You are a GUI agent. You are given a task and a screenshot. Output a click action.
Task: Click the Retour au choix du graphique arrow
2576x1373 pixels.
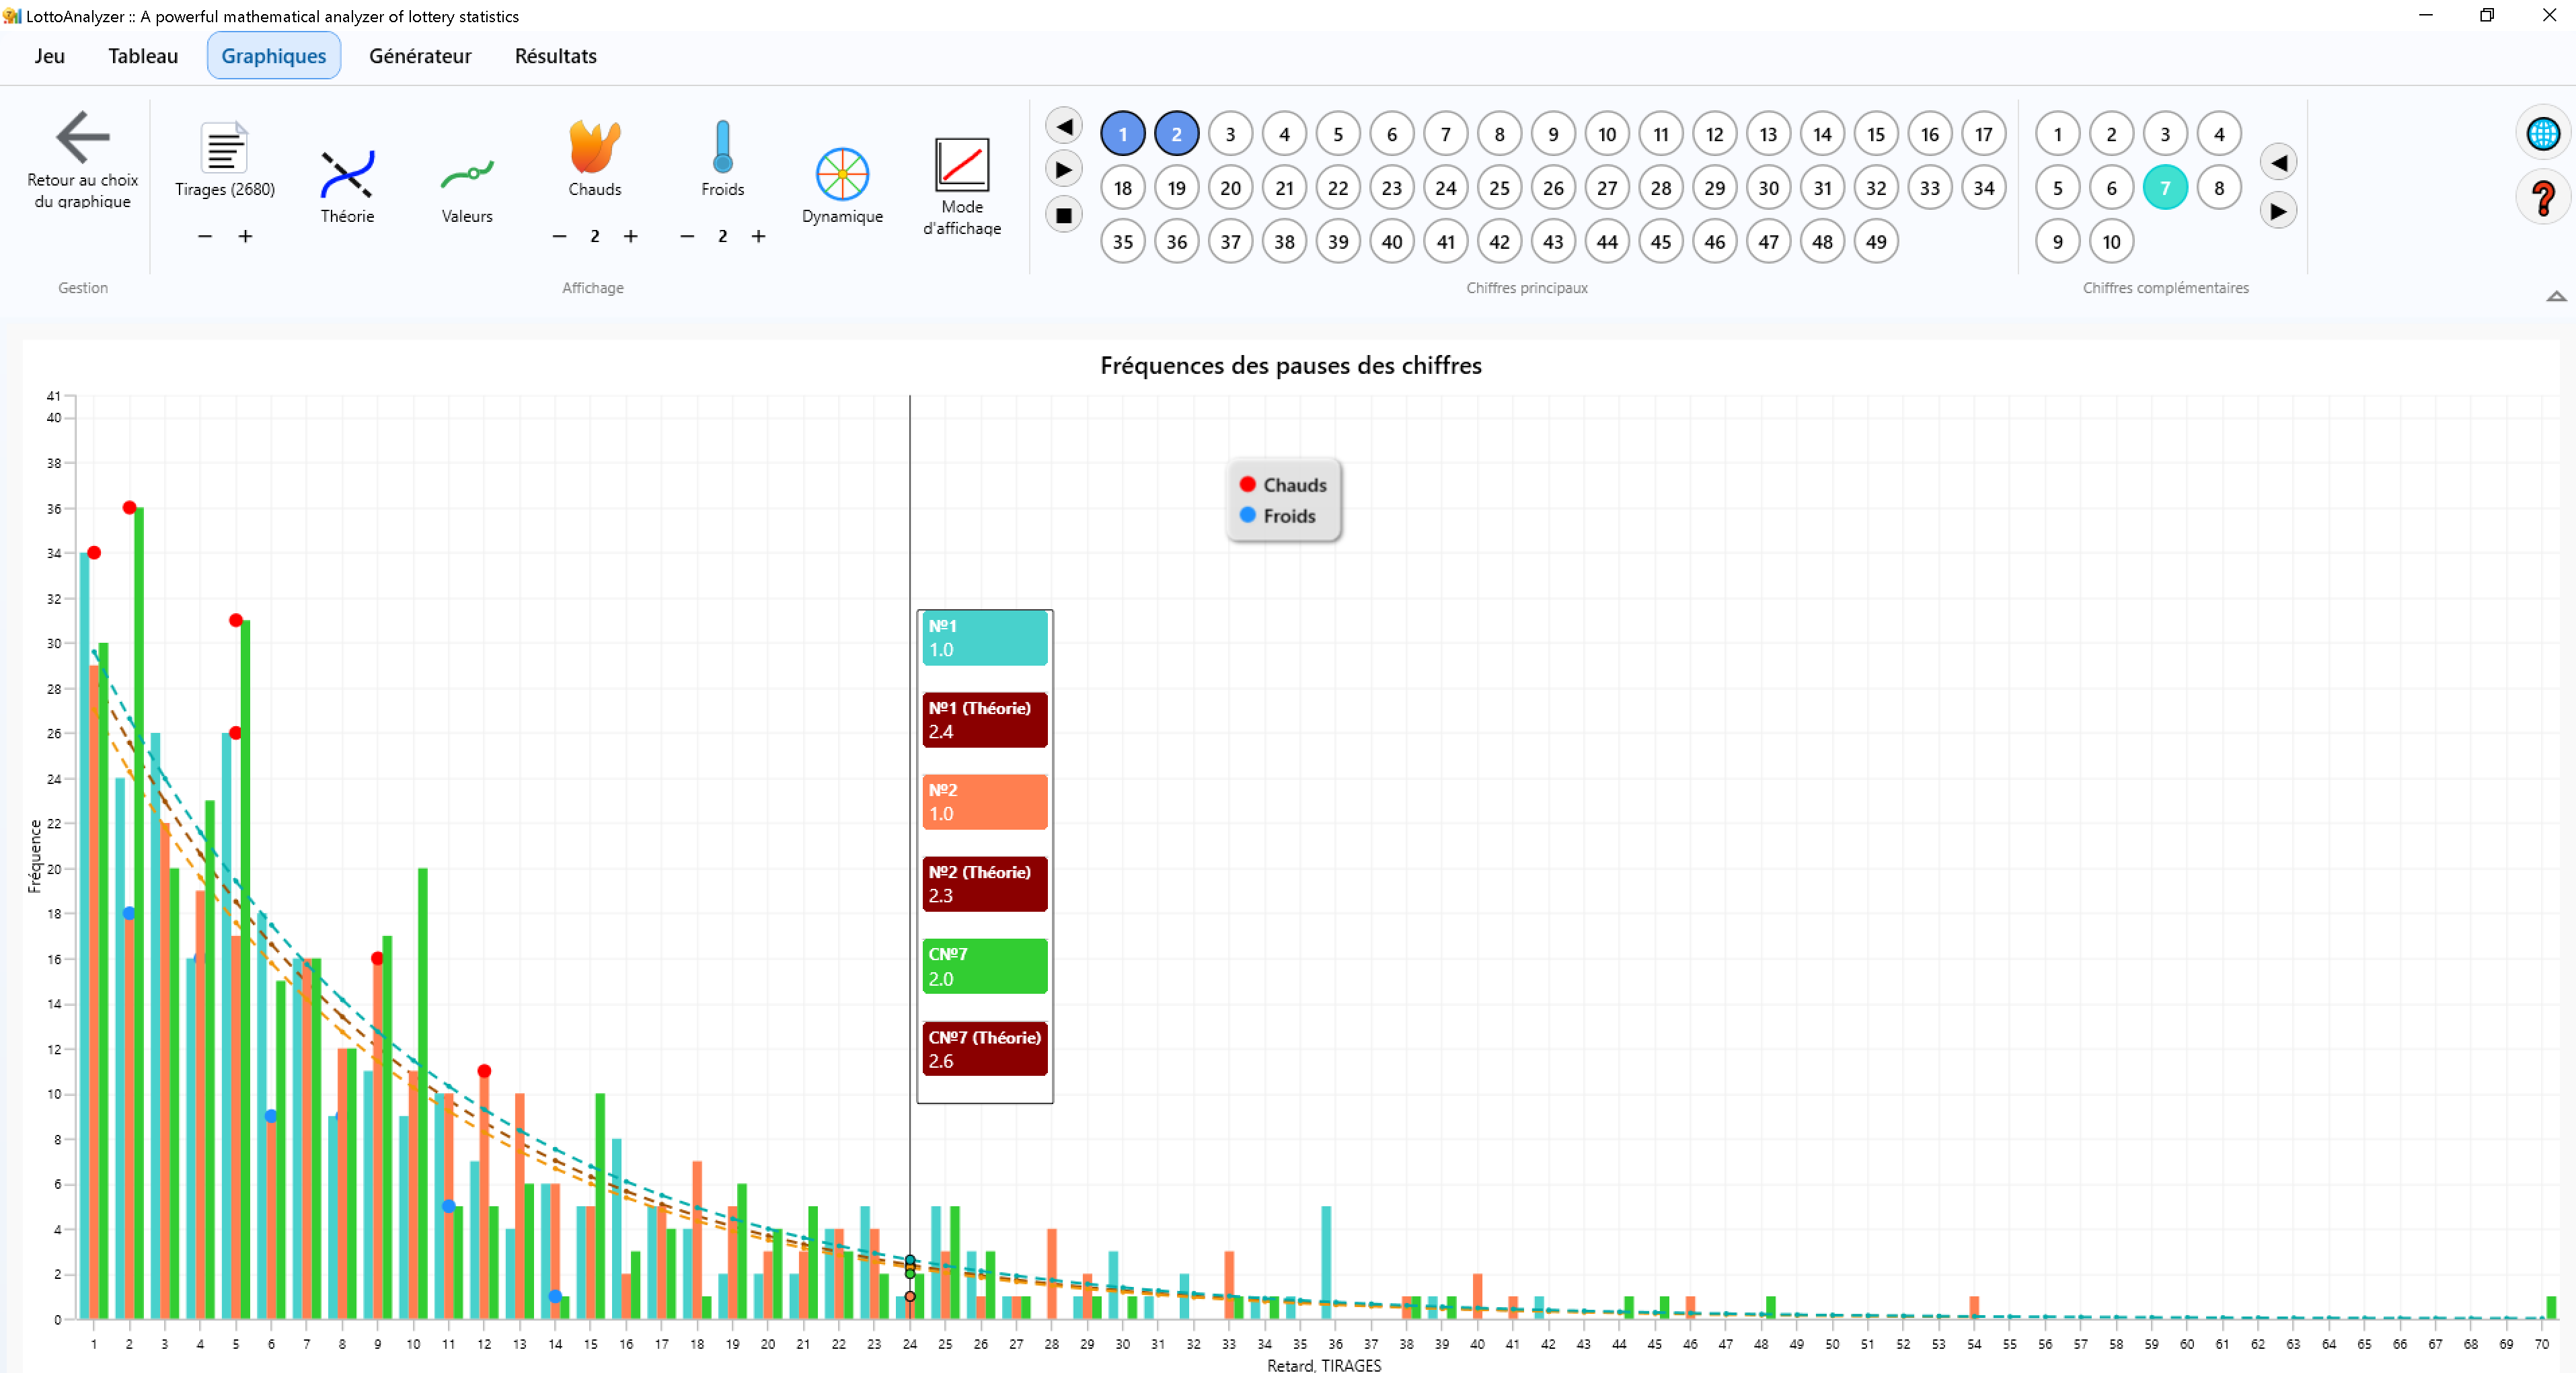[x=82, y=137]
